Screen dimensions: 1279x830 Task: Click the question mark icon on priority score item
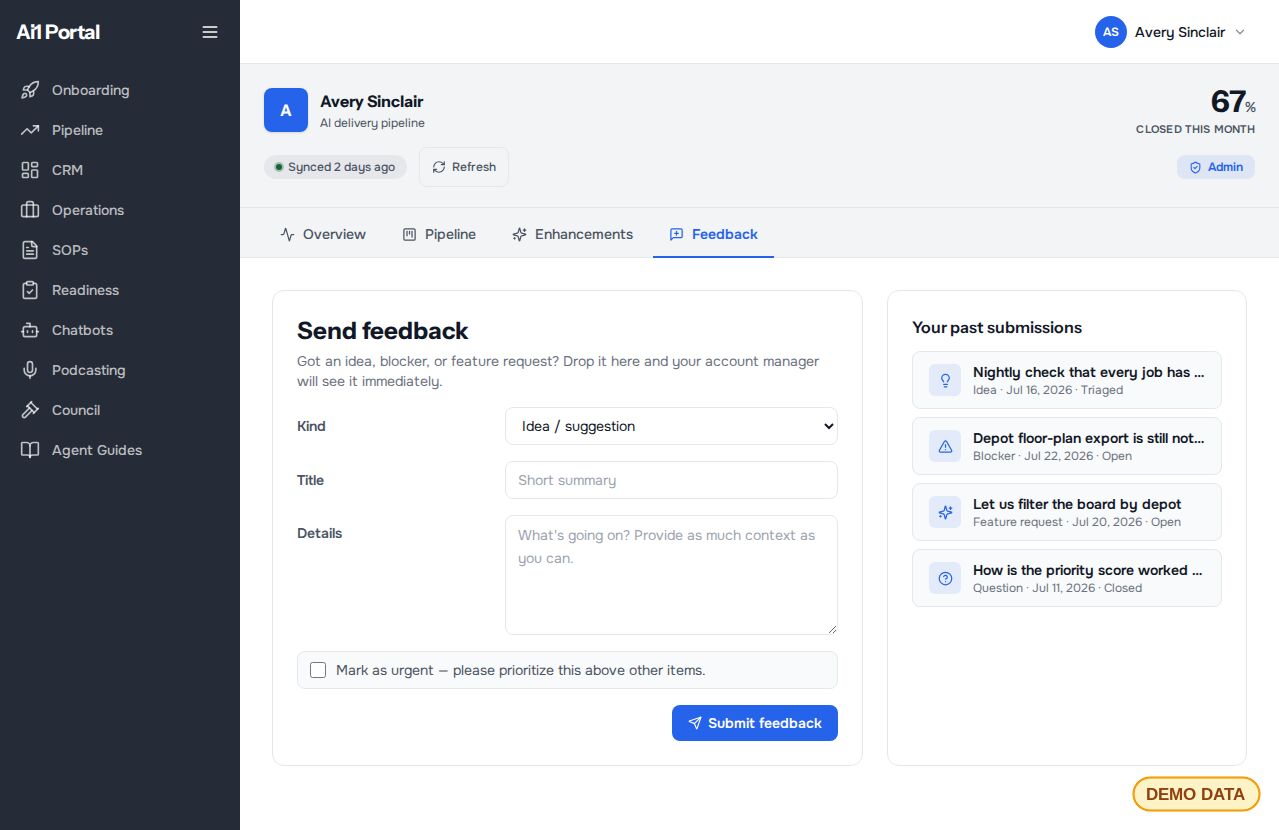[945, 578]
